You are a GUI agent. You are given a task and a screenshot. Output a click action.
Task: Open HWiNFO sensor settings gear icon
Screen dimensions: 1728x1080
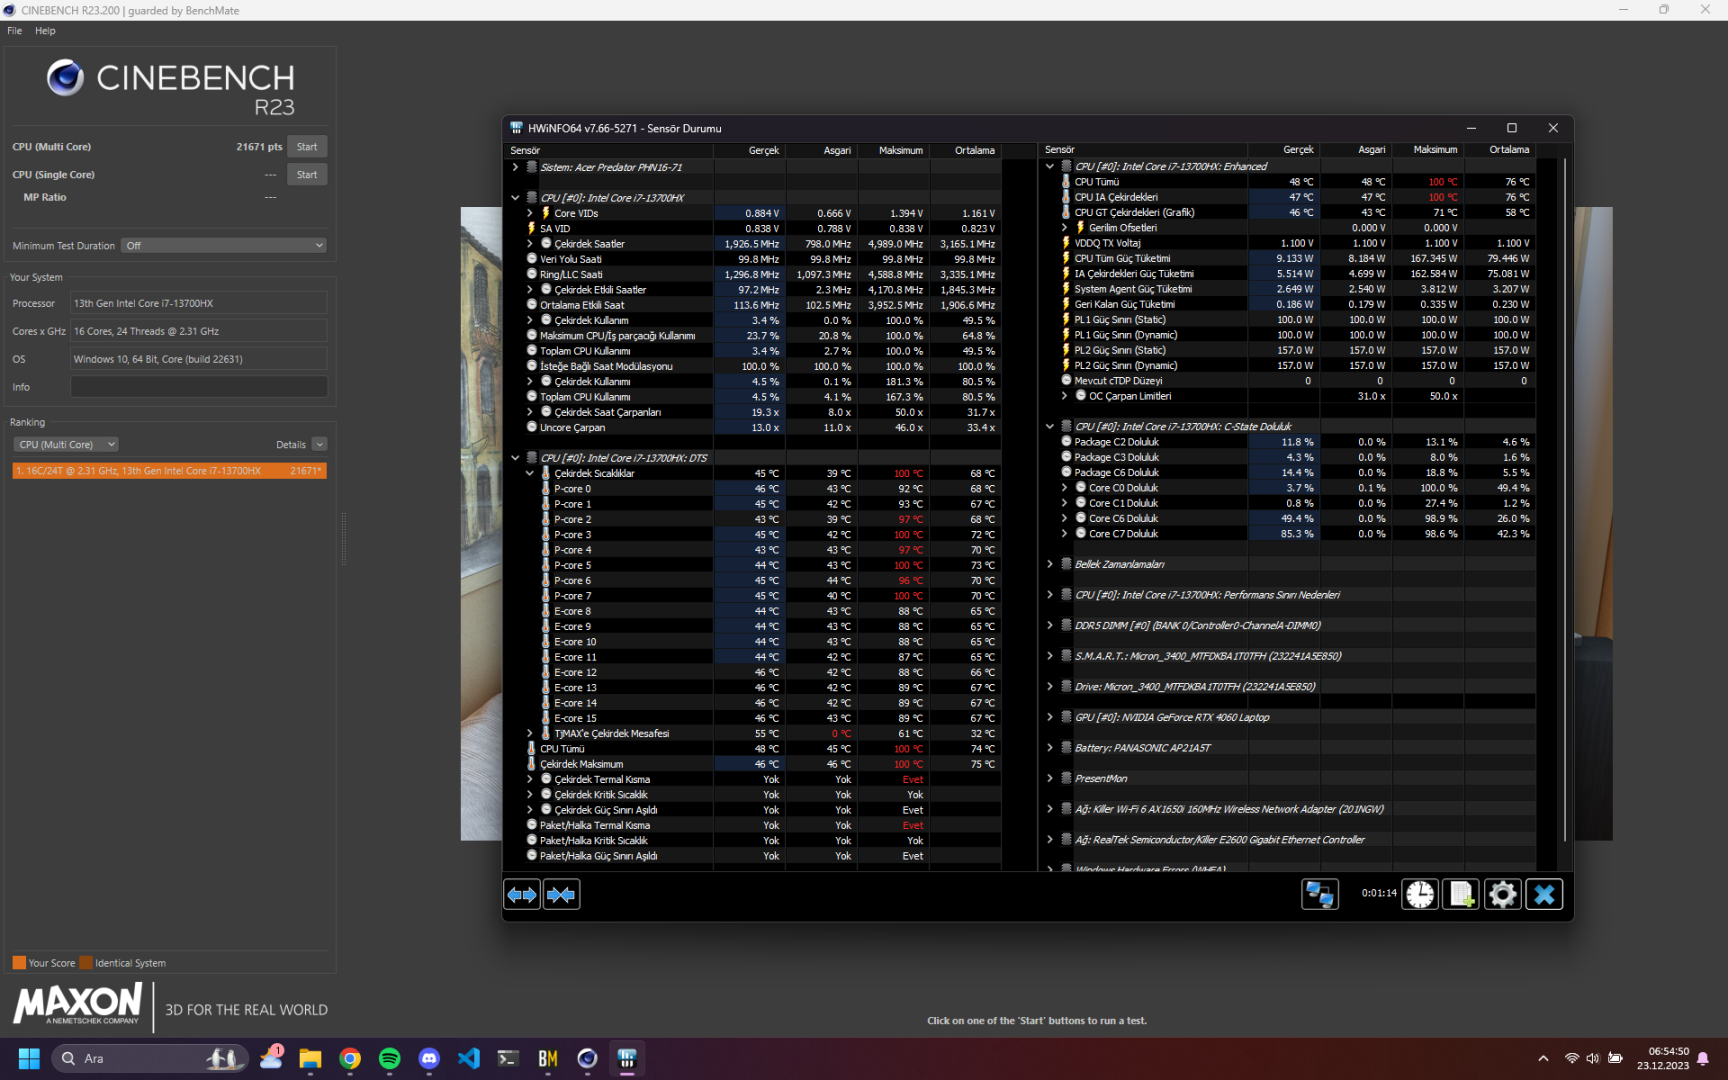pyautogui.click(x=1502, y=894)
